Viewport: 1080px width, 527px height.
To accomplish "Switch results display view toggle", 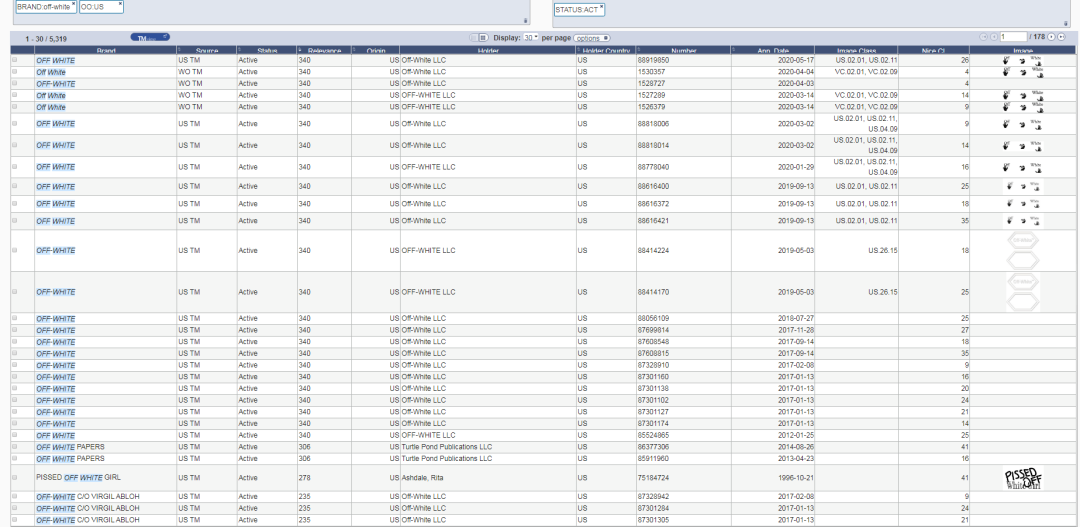I will pyautogui.click(x=480, y=37).
